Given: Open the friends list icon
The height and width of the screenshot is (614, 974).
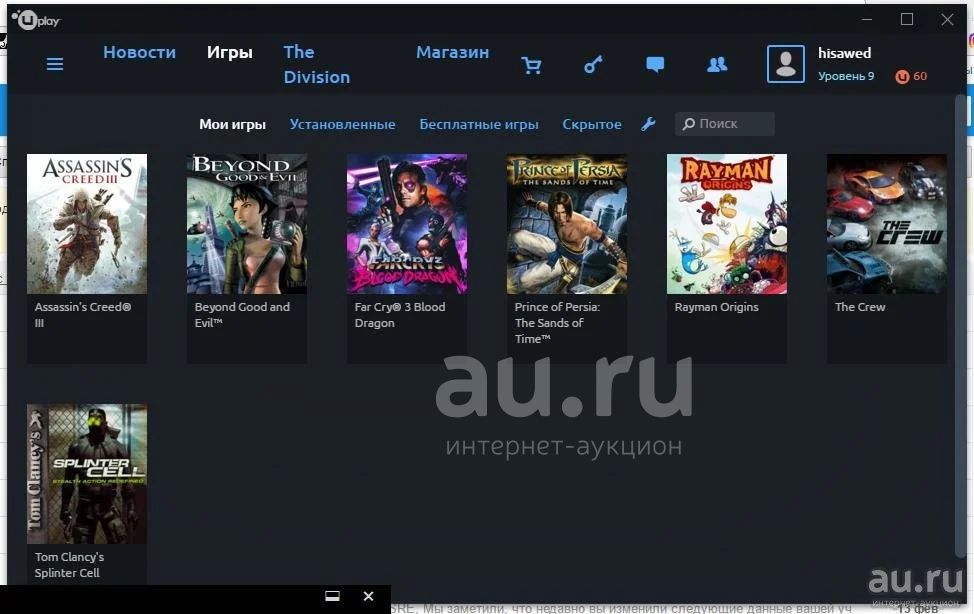Looking at the screenshot, I should pos(717,64).
